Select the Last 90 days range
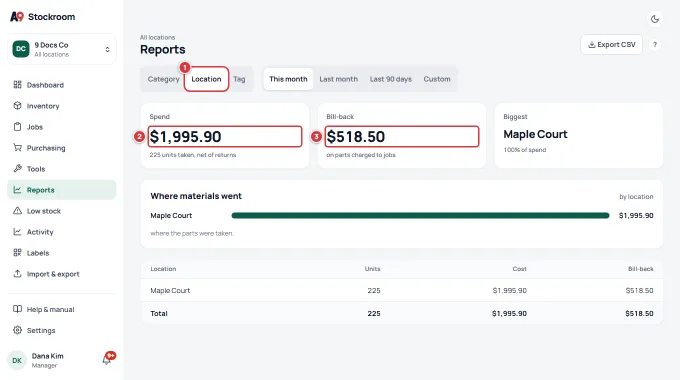 (391, 79)
